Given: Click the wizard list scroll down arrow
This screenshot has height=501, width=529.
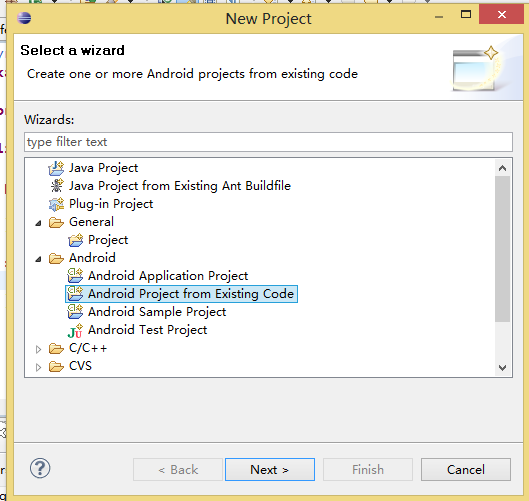Looking at the screenshot, I should pyautogui.click(x=502, y=367).
